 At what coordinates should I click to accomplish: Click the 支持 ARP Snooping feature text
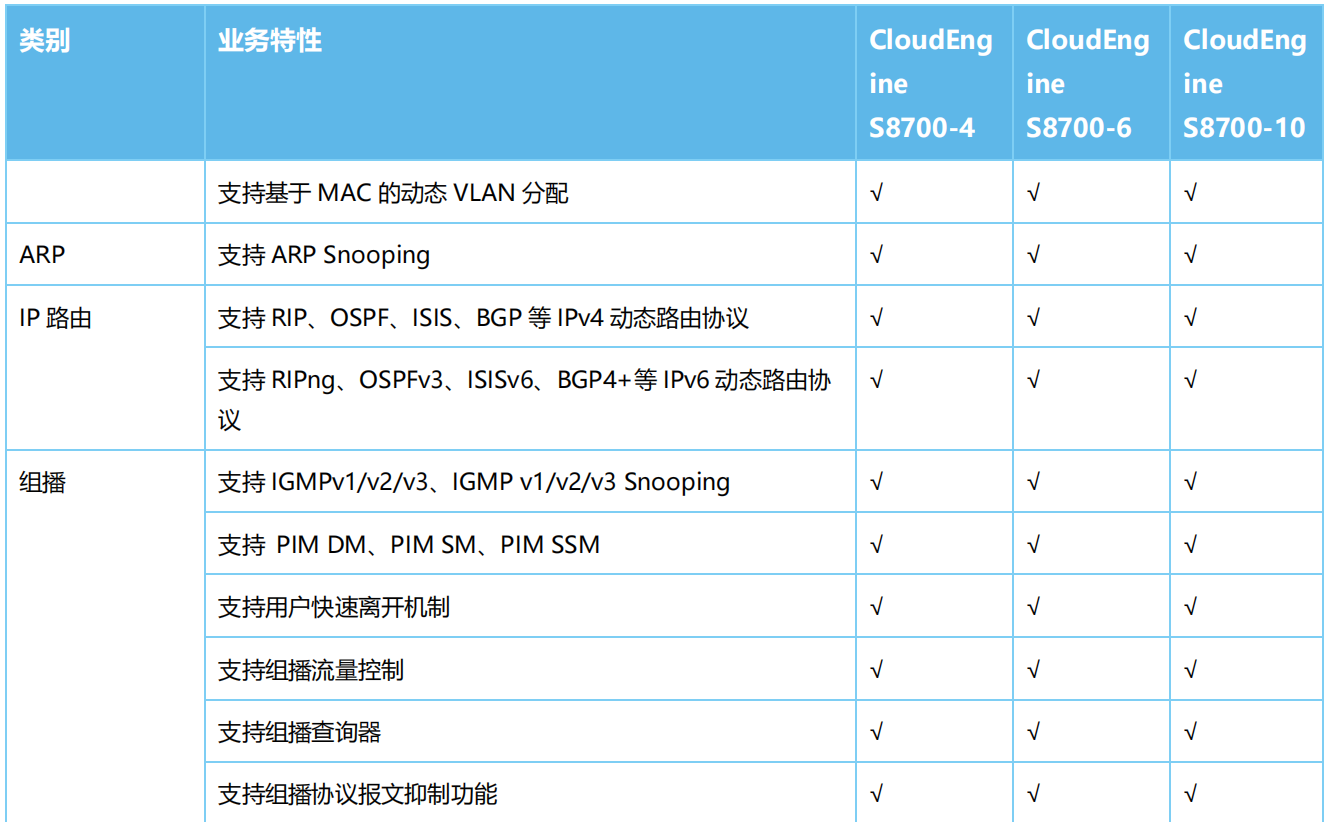[x=324, y=255]
